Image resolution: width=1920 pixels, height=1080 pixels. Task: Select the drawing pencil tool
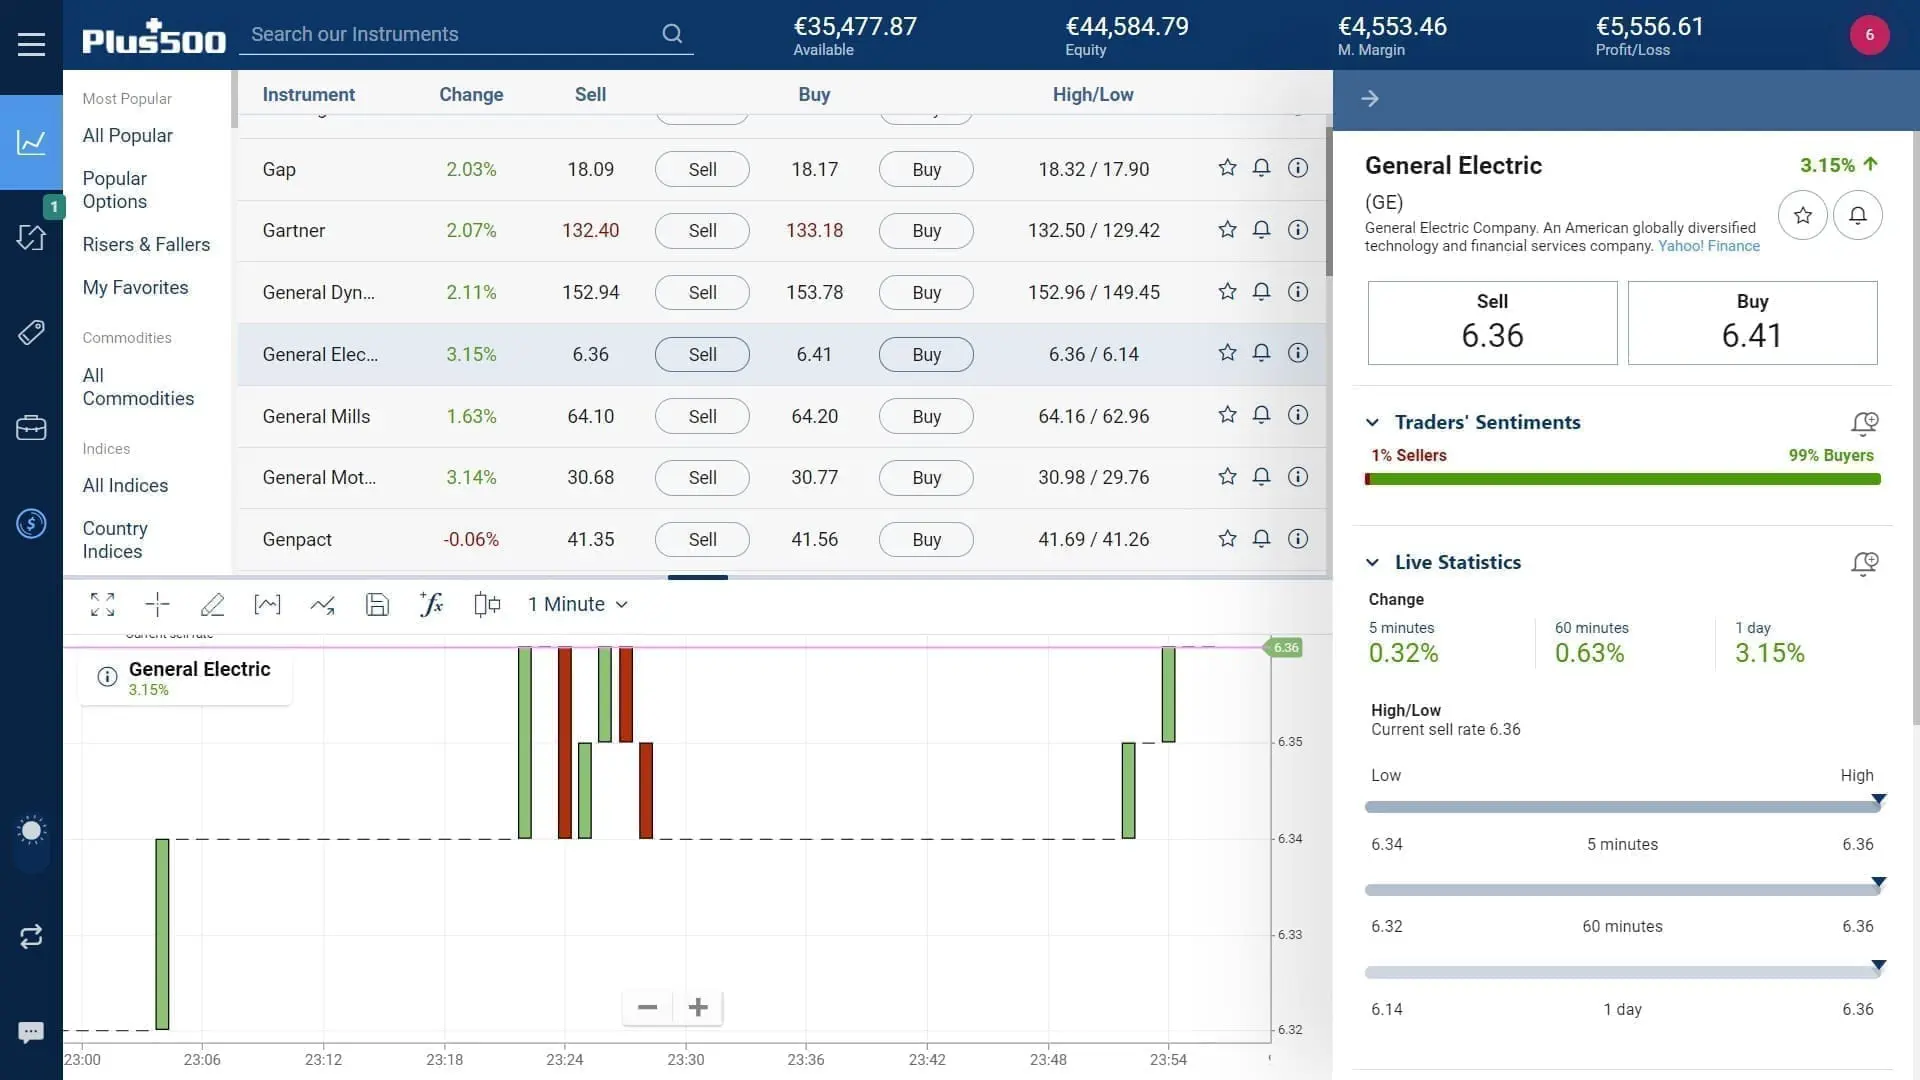pos(213,604)
